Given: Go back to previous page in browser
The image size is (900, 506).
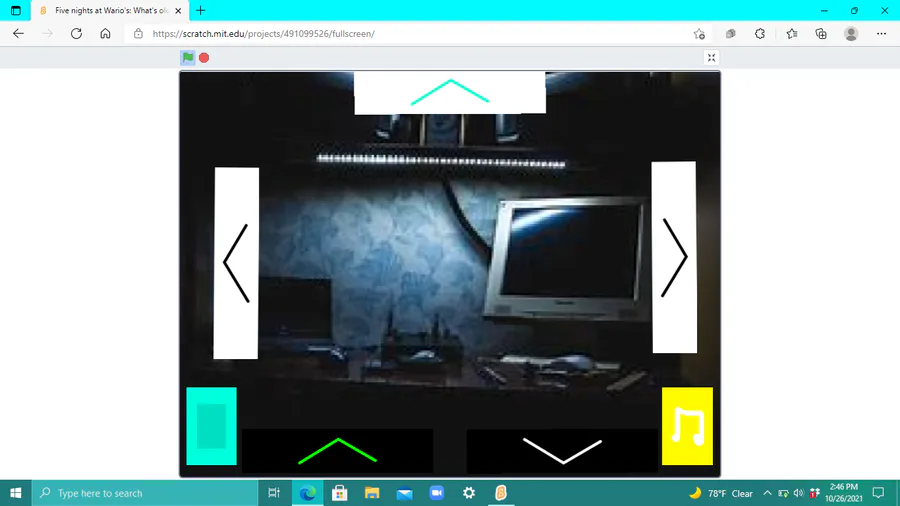Looking at the screenshot, I should (x=18, y=34).
